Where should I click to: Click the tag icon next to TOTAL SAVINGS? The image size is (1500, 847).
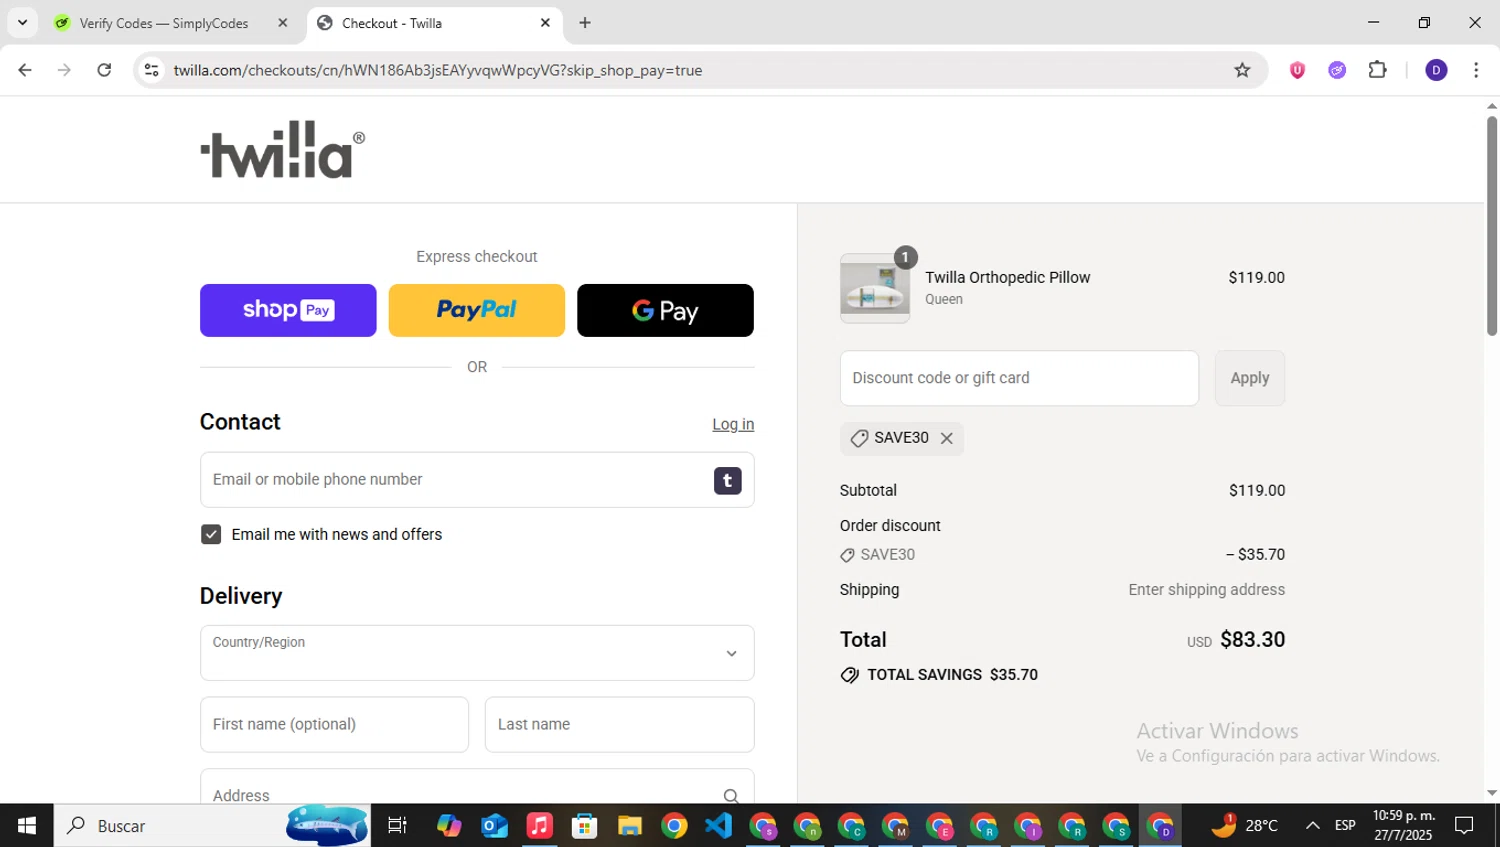click(850, 675)
